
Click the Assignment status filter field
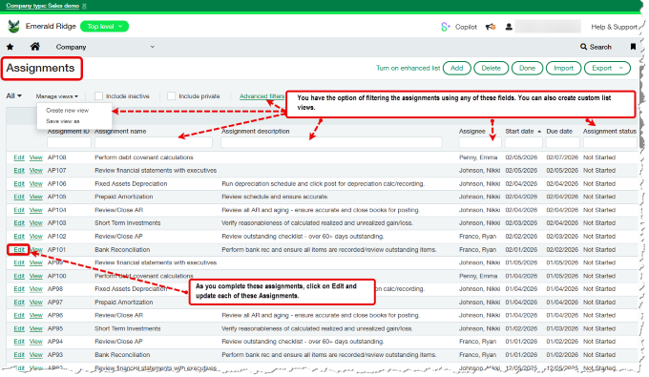[x=610, y=142]
